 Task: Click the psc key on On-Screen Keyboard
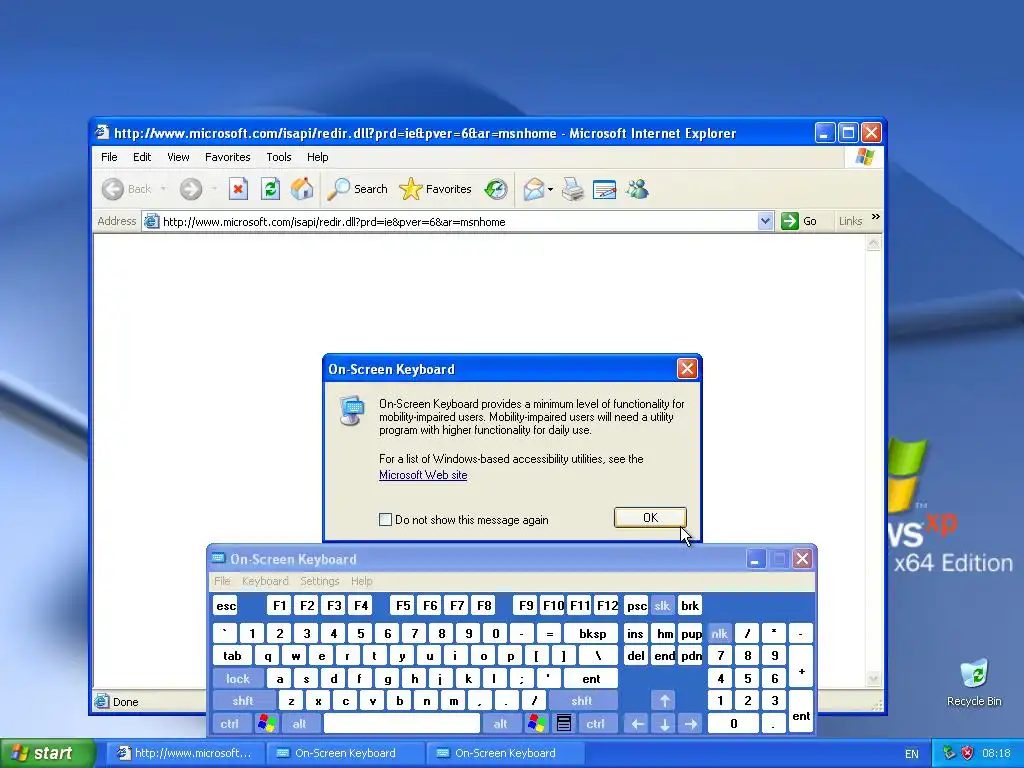pyautogui.click(x=636, y=605)
